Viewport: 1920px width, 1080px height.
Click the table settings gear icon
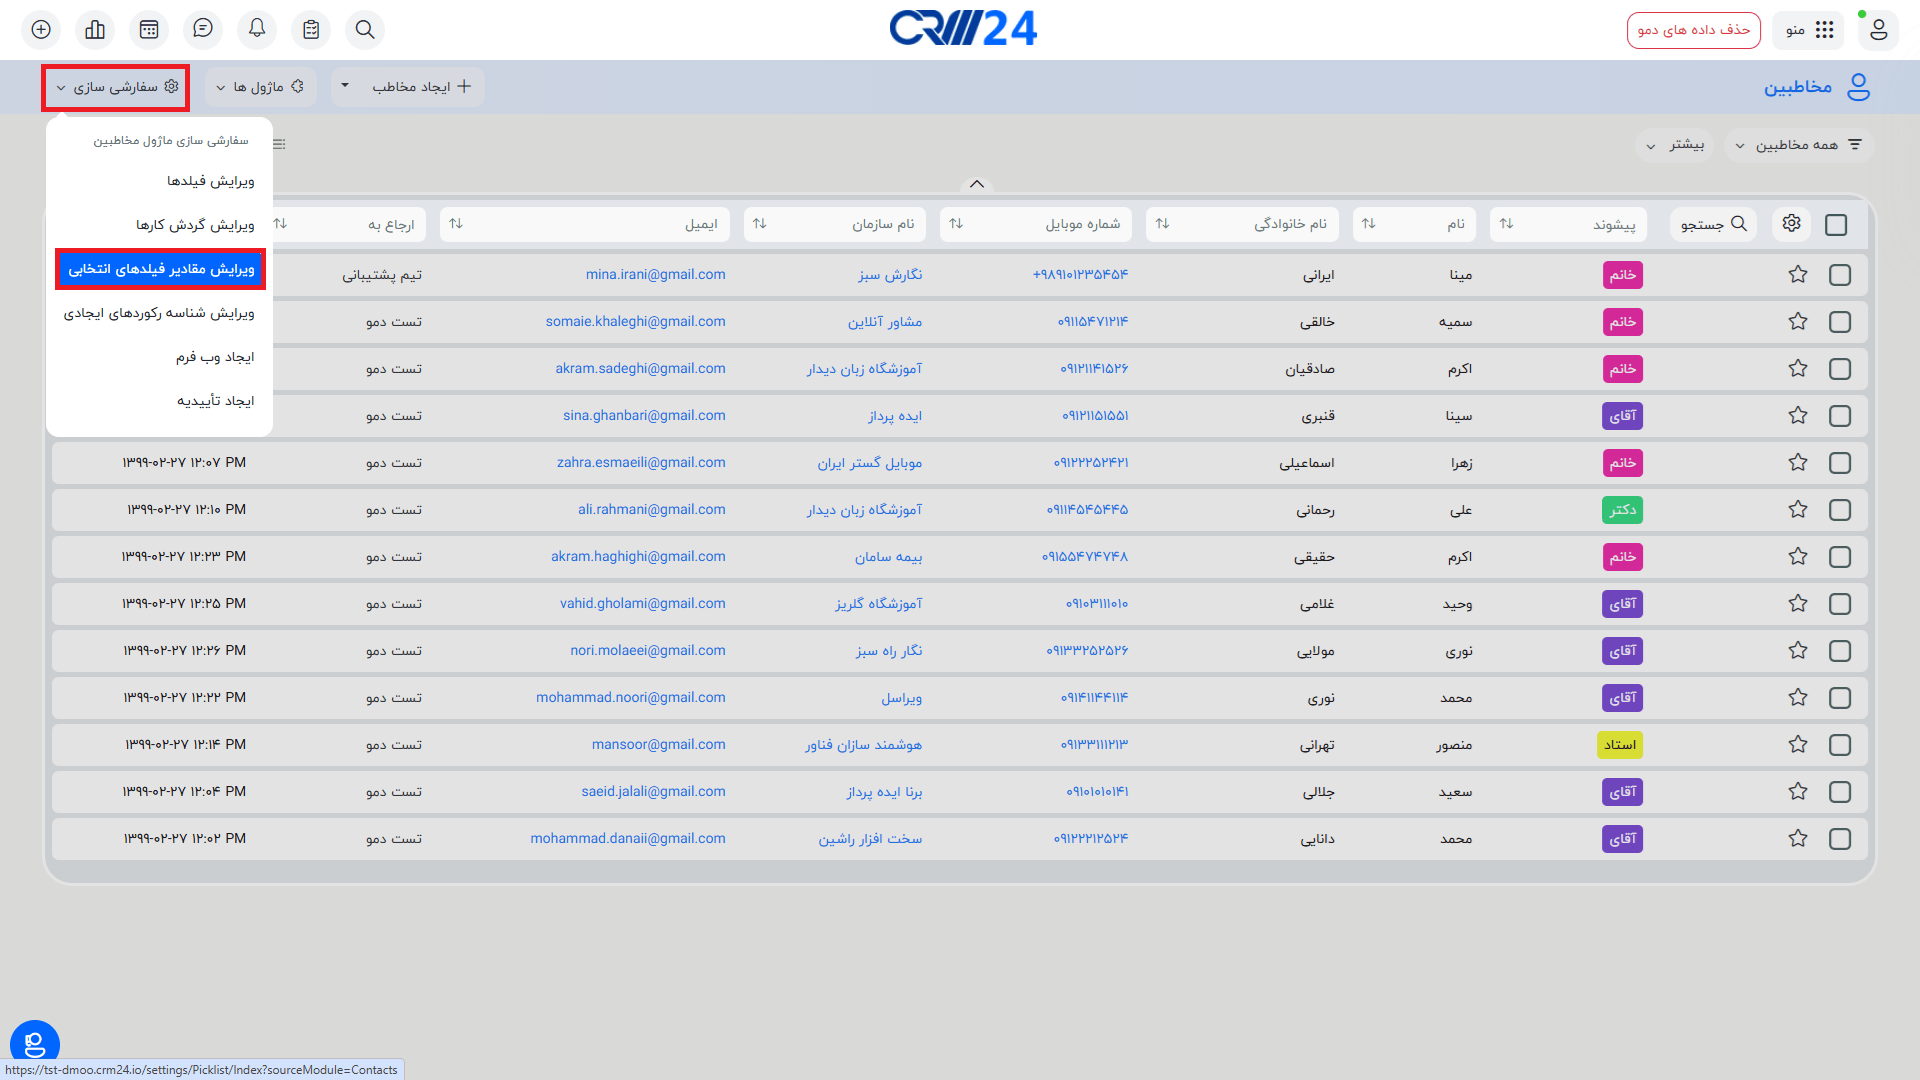[1791, 224]
